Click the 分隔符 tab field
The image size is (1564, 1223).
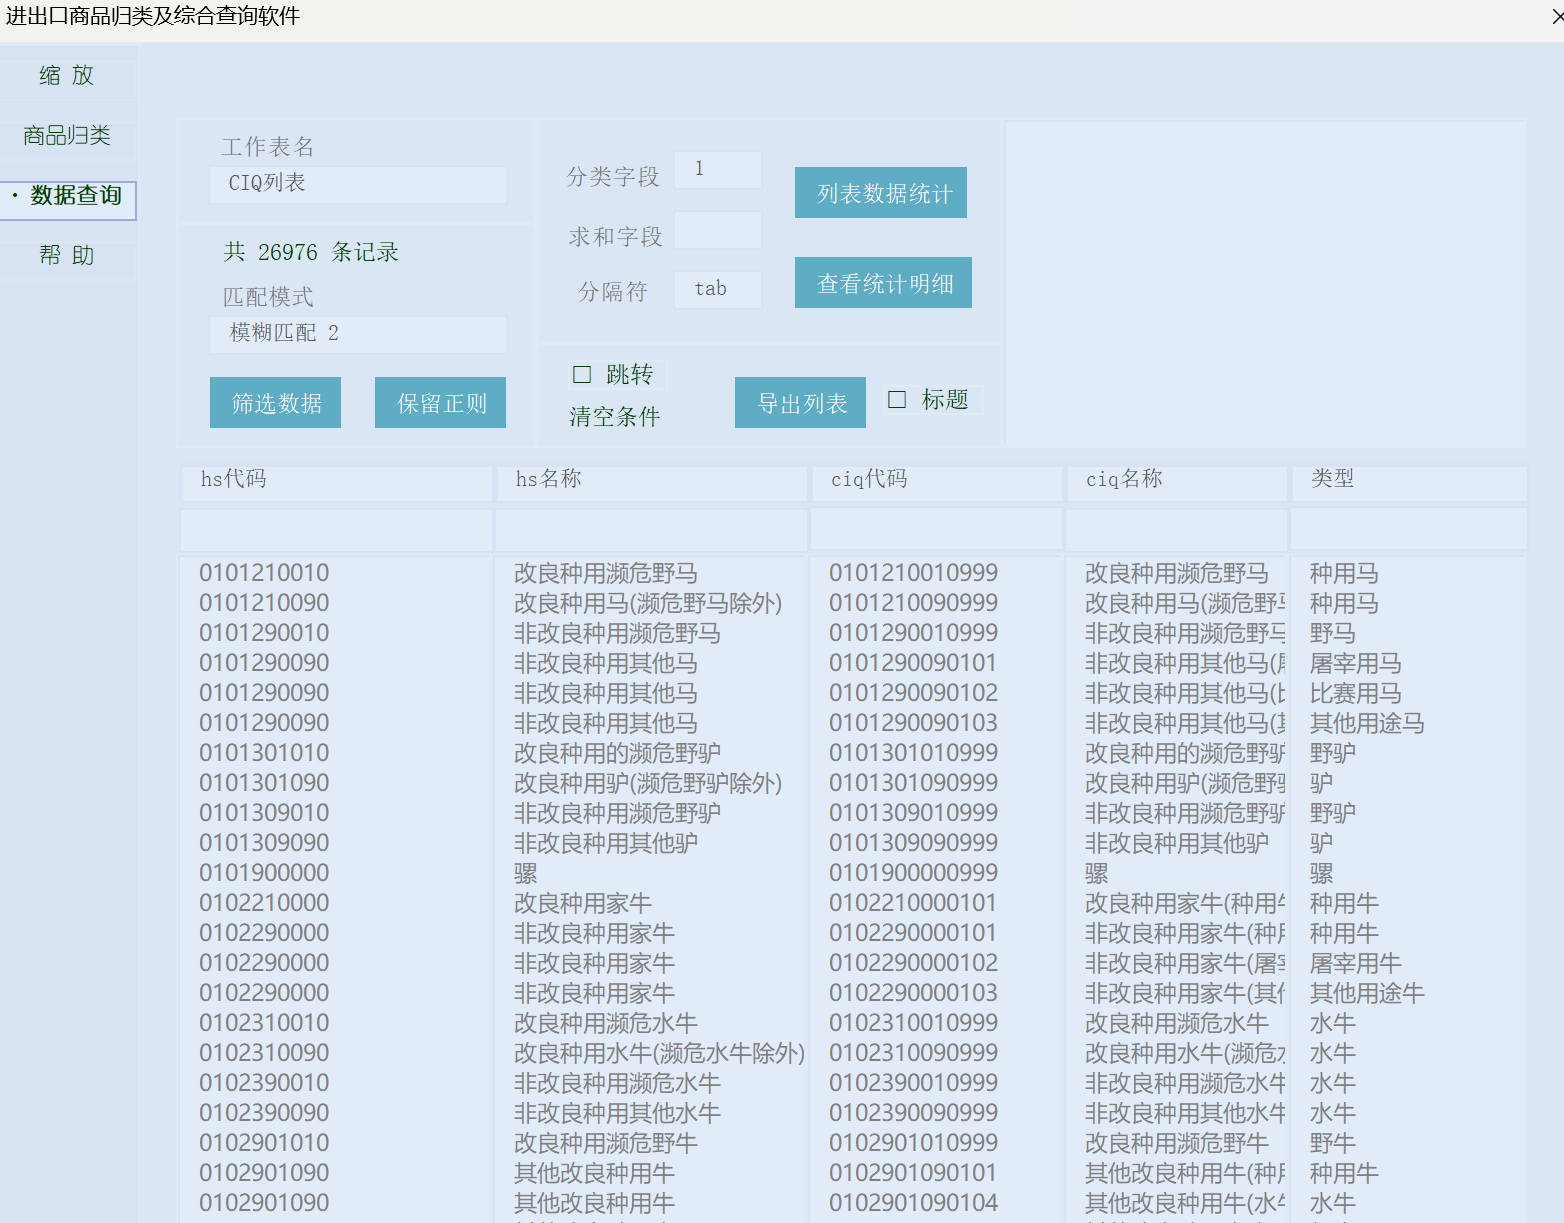[x=717, y=290]
